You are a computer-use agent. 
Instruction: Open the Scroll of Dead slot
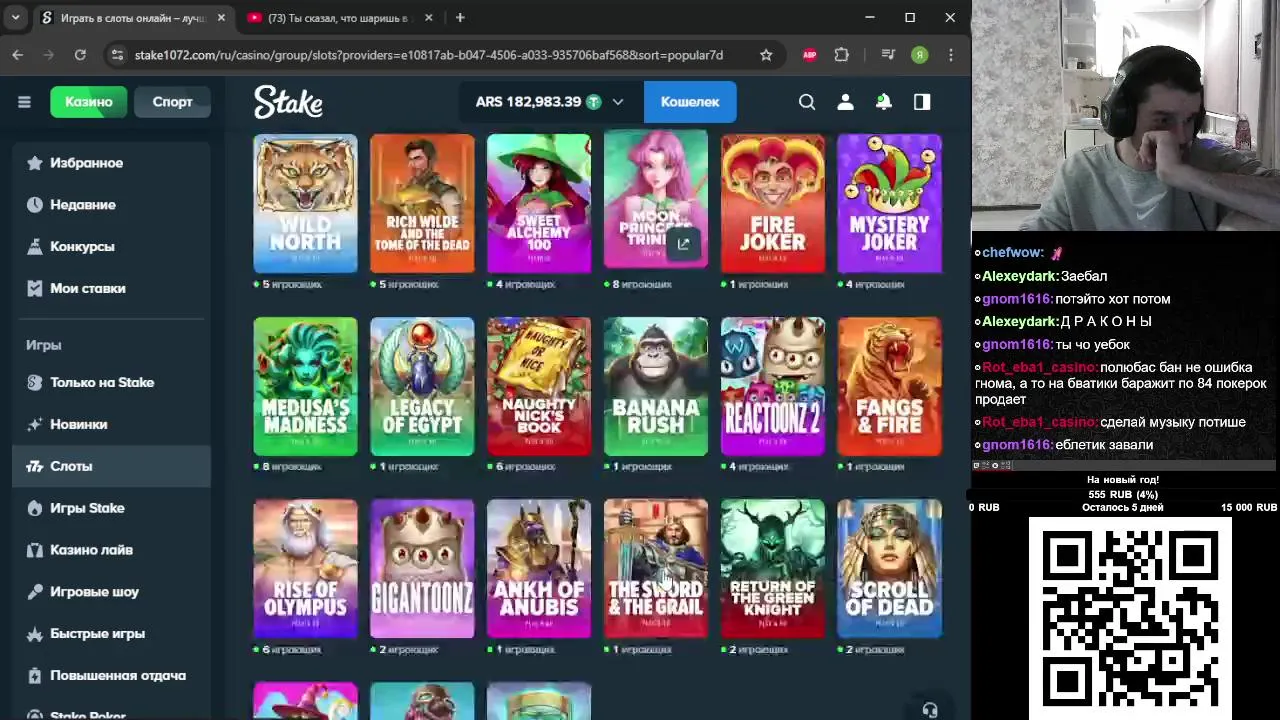click(x=889, y=569)
